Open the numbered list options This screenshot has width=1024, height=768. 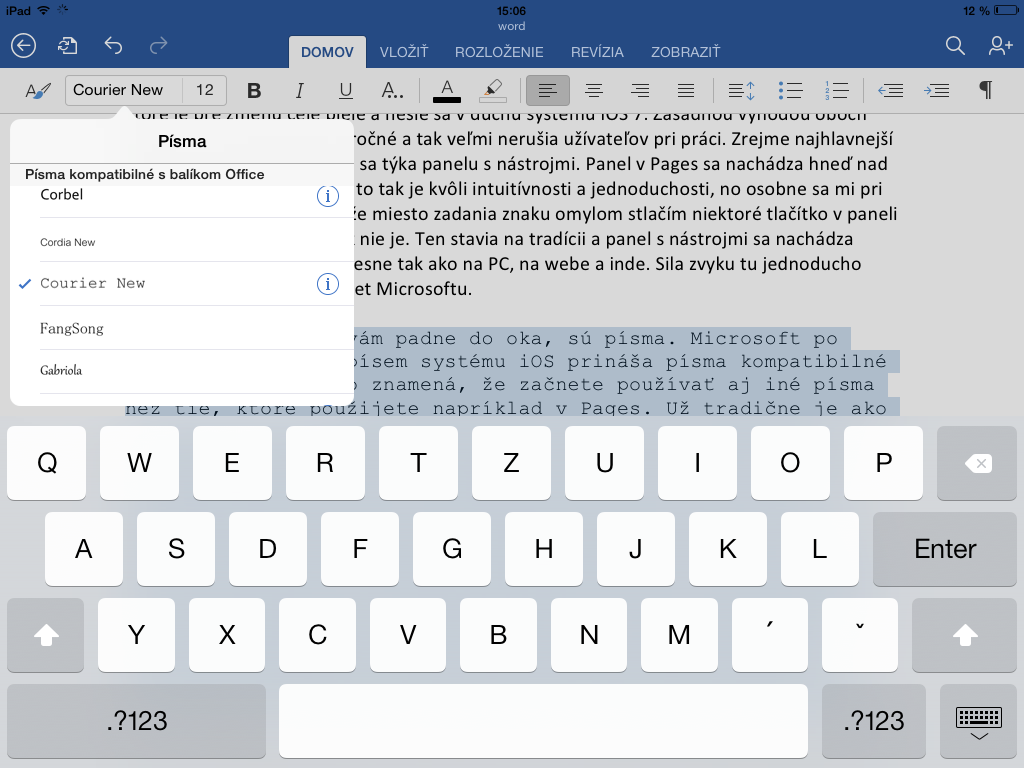click(838, 90)
